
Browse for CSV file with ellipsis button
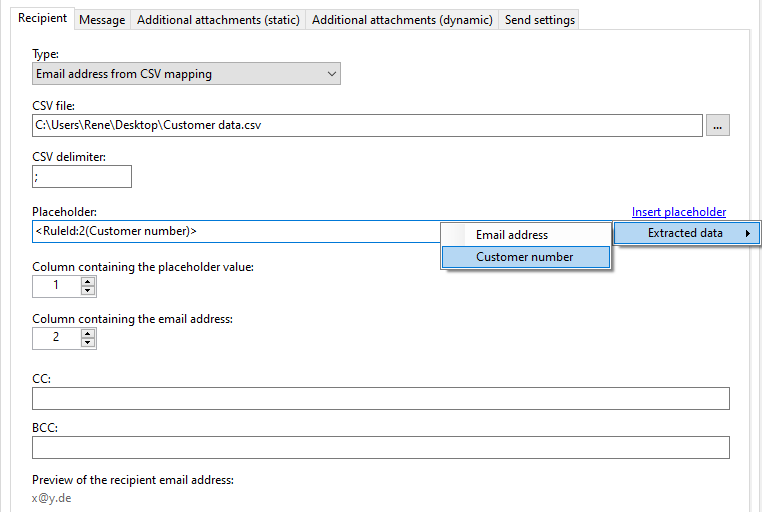click(718, 125)
